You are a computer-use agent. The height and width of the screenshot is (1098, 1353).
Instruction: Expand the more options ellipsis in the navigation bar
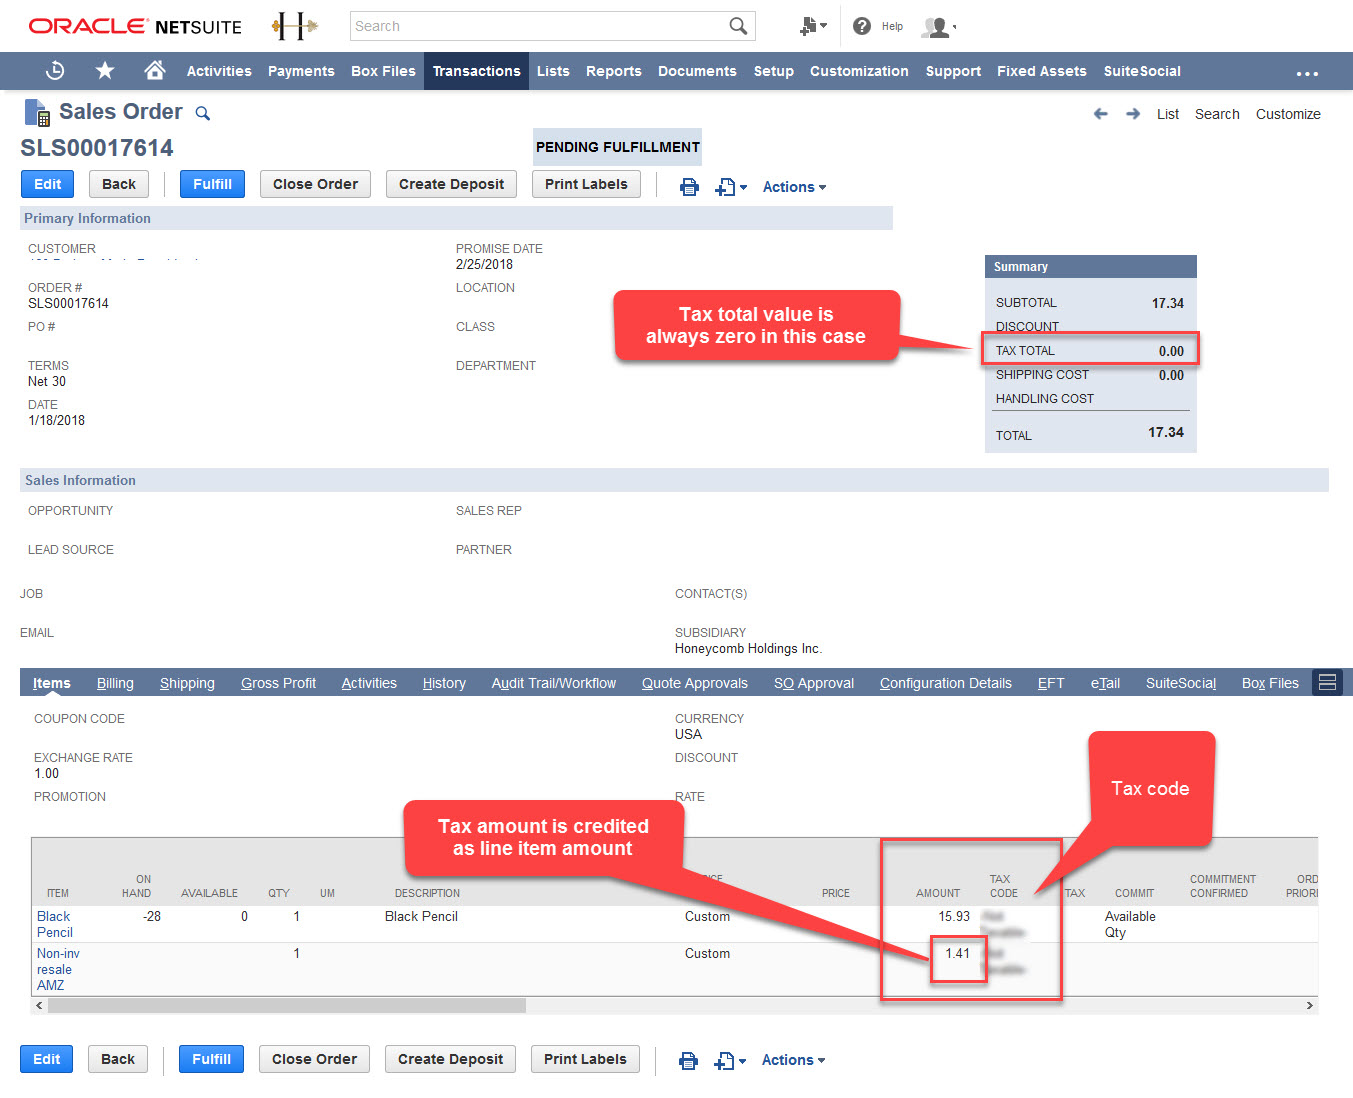tap(1307, 71)
